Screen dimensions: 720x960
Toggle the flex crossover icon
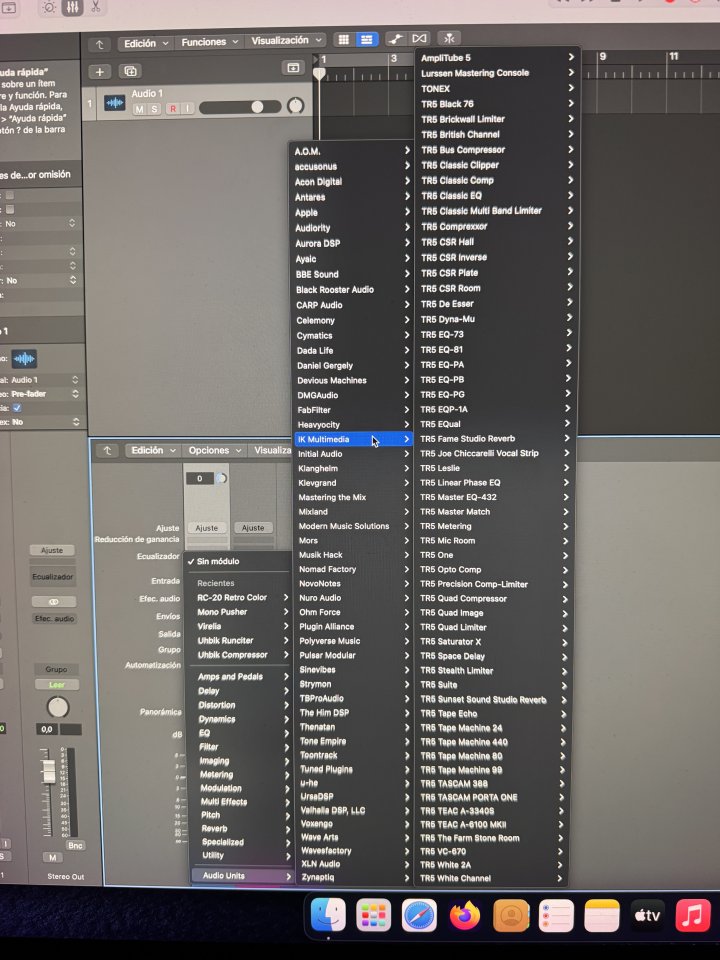419,39
